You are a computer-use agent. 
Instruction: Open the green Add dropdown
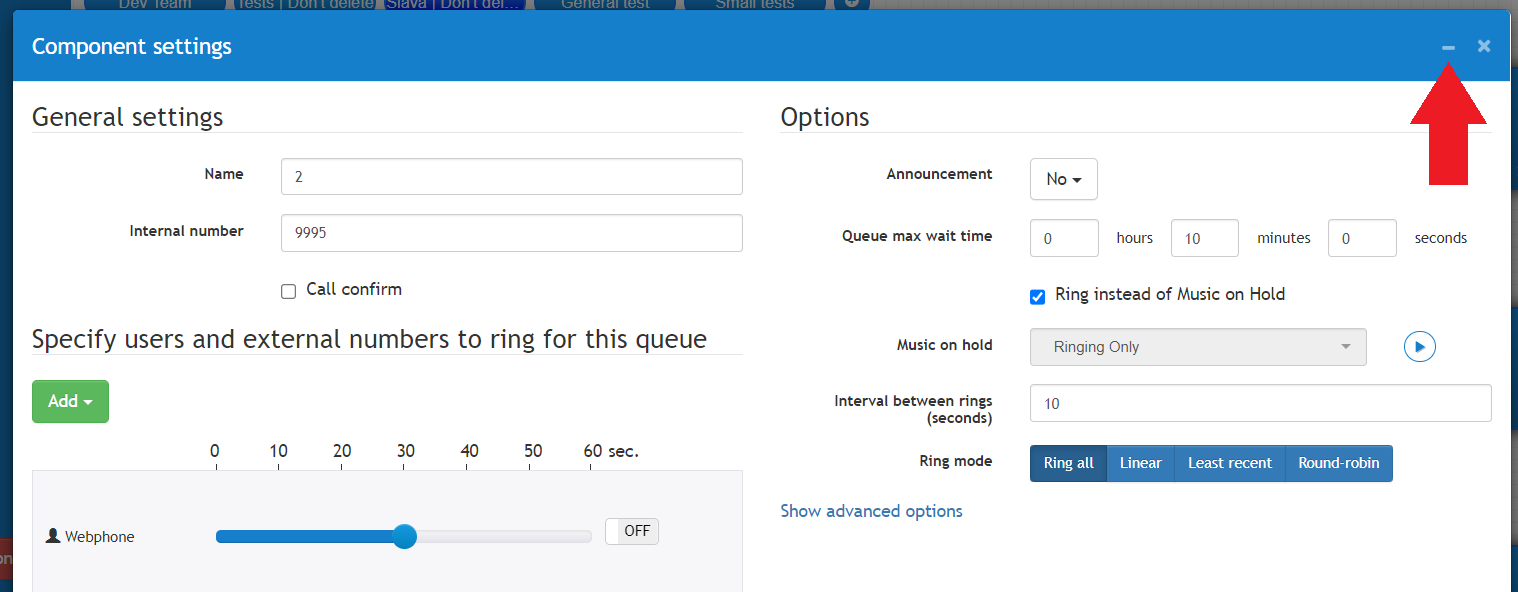(70, 401)
